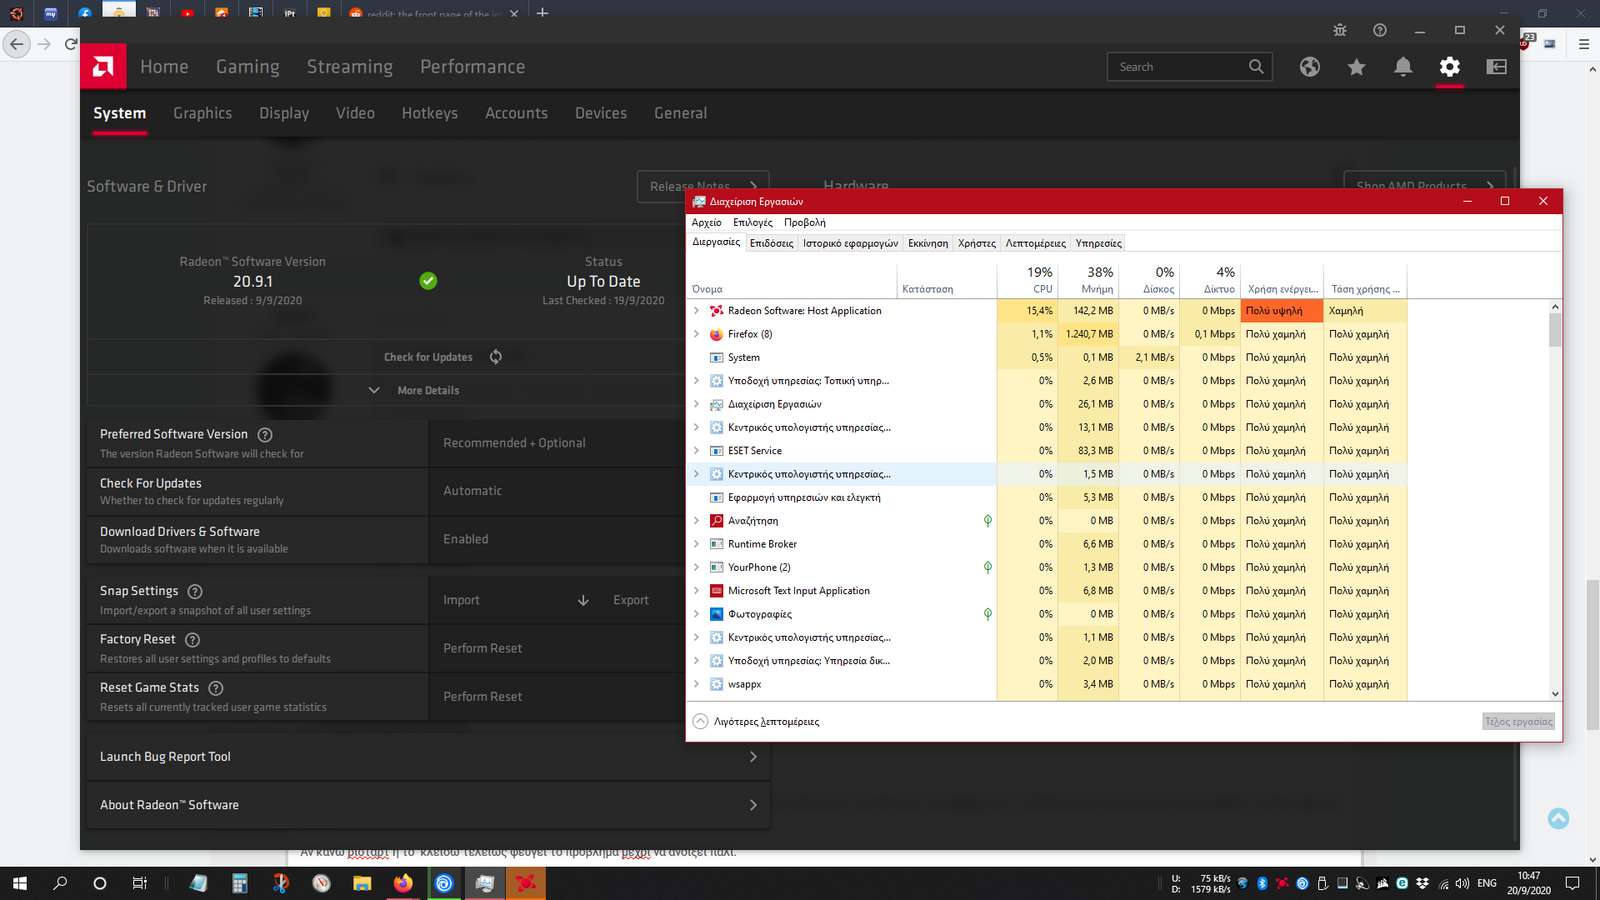Image resolution: width=1600 pixels, height=900 pixels.
Task: Click the Release Notes button
Action: tap(703, 187)
